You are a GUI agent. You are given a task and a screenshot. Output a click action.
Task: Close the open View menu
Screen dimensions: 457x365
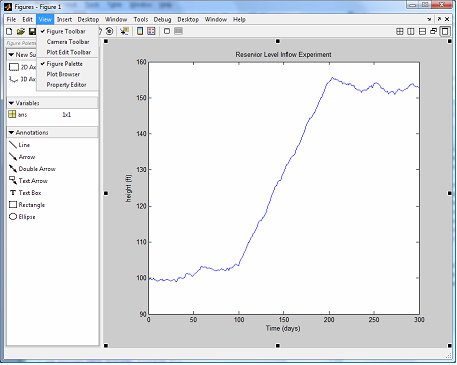point(45,19)
